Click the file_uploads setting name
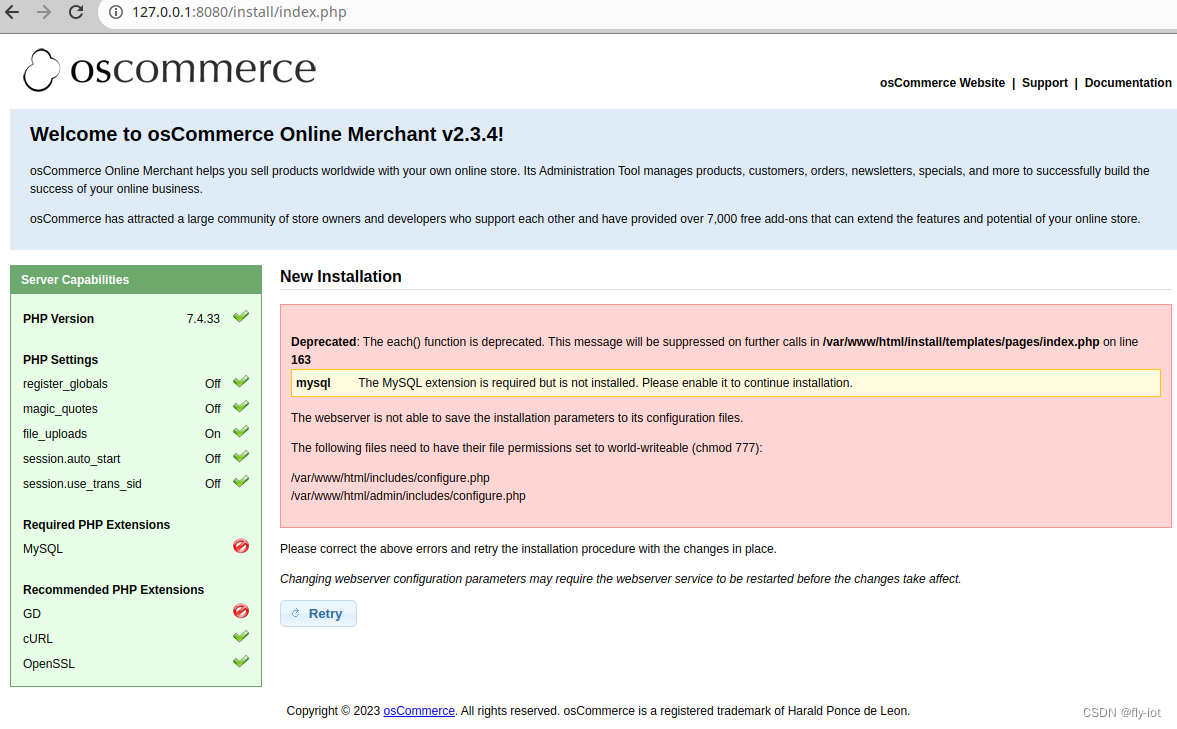Image resolution: width=1177 pixels, height=729 pixels. click(55, 434)
